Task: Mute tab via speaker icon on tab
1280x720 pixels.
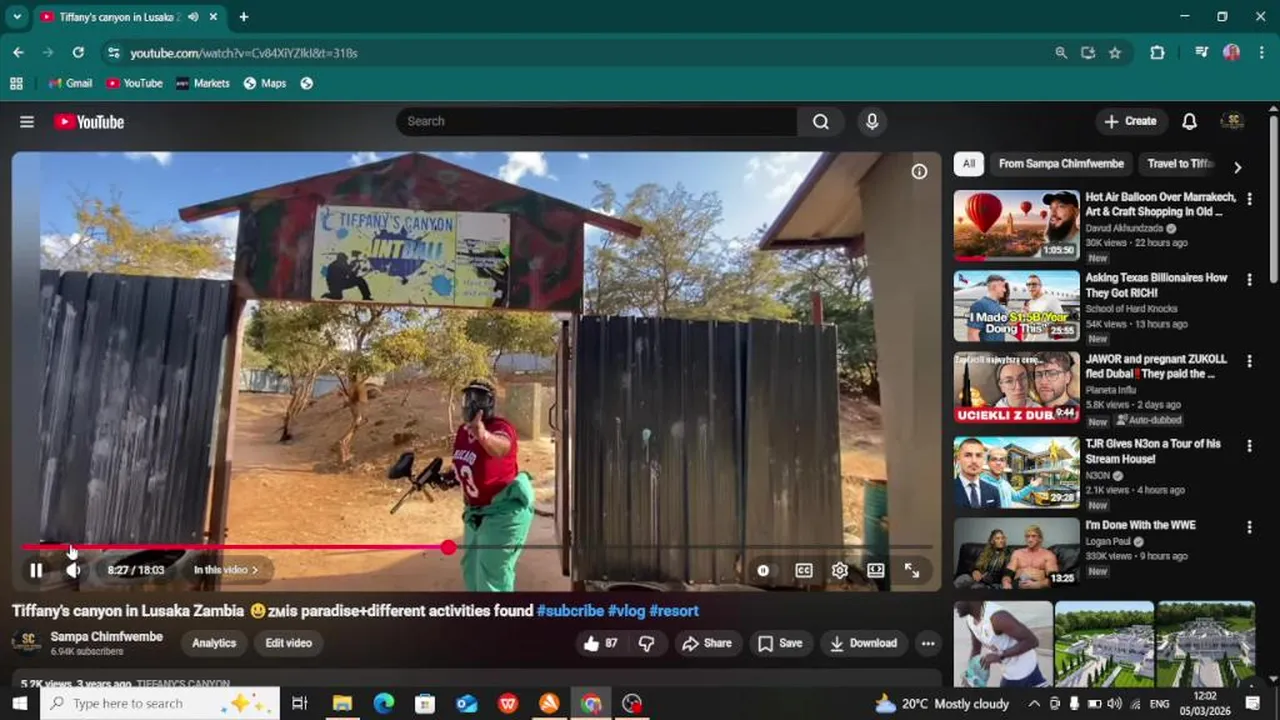Action: [x=192, y=17]
